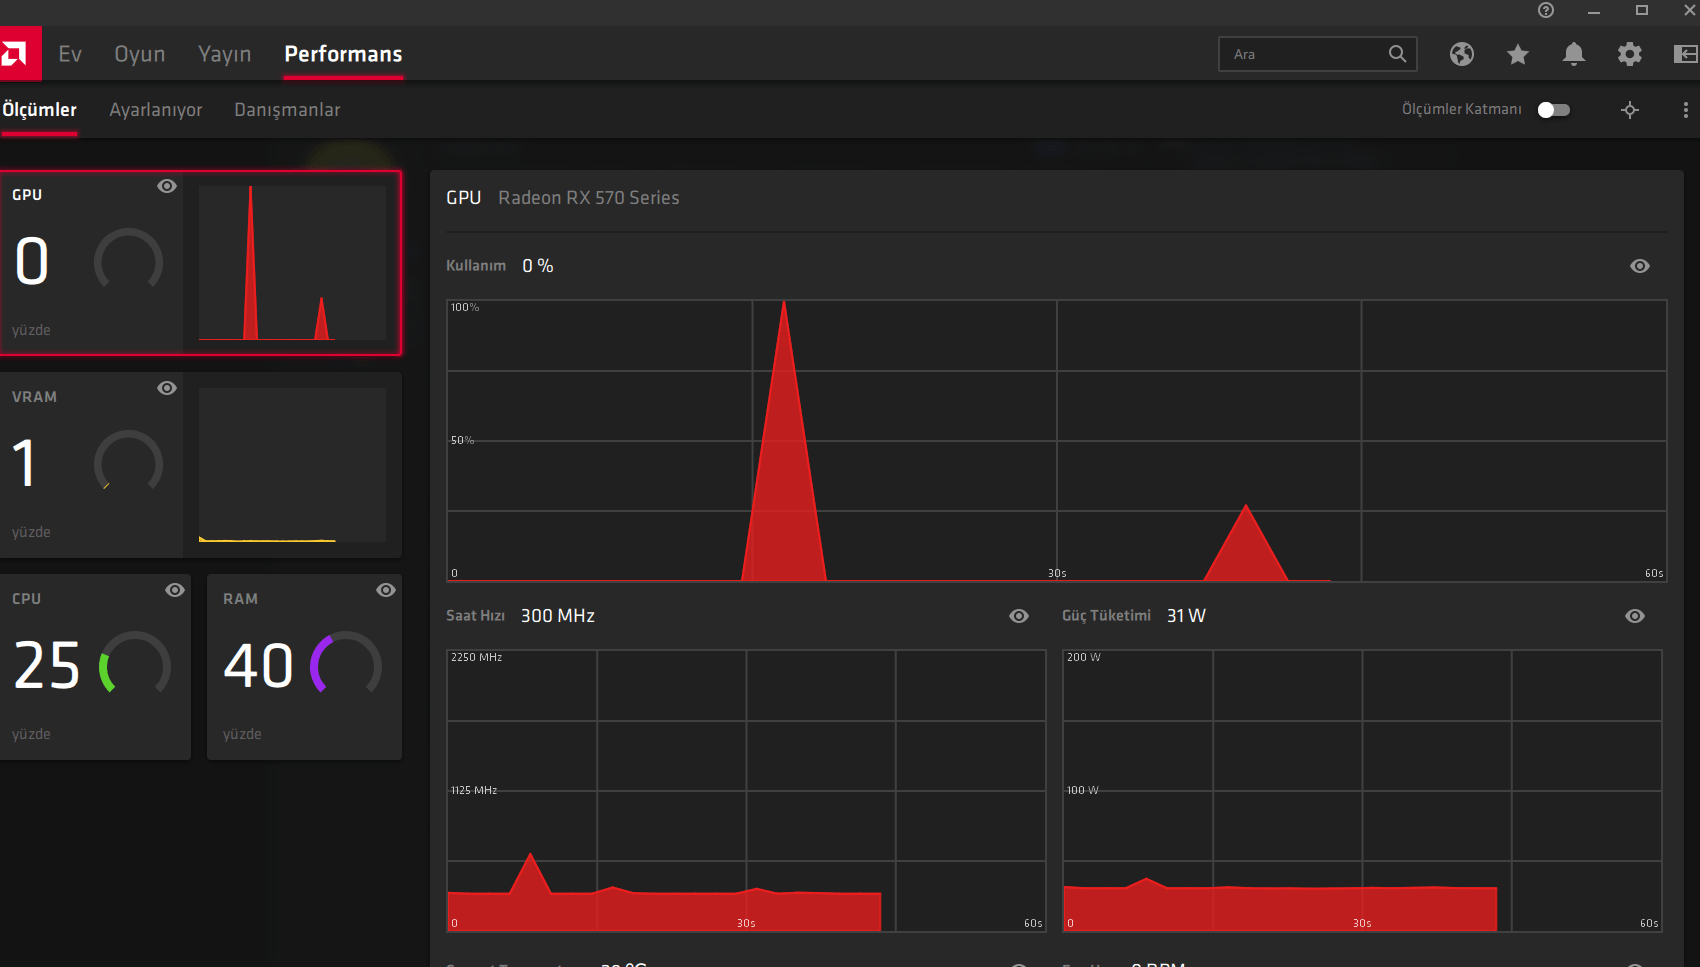Click the sidebar panel toggle icon

tap(1686, 54)
